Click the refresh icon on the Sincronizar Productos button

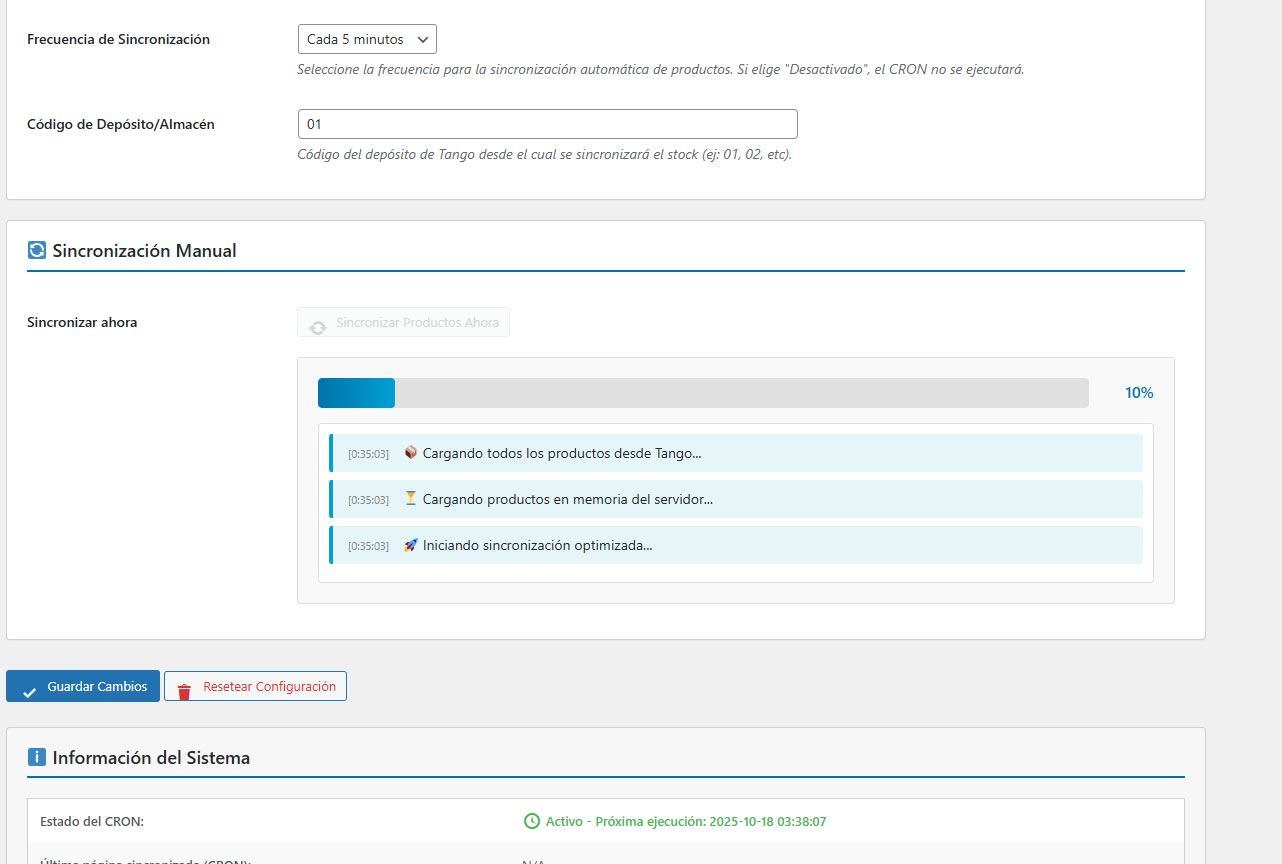coord(318,325)
